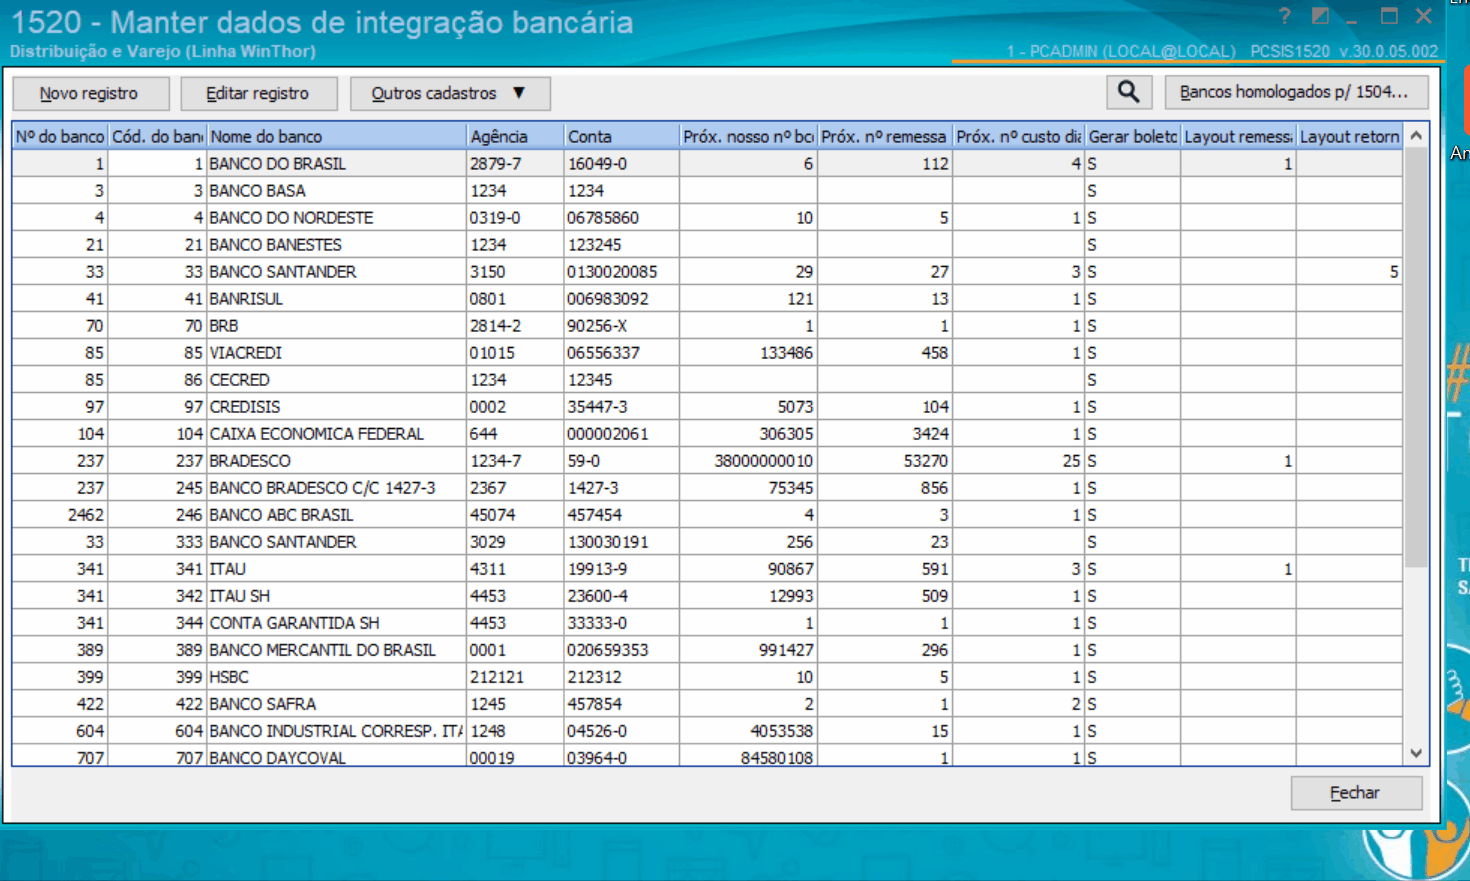Viewport: 1470px width, 881px height.
Task: Select the BANCO BANESTES row
Action: [x=707, y=244]
